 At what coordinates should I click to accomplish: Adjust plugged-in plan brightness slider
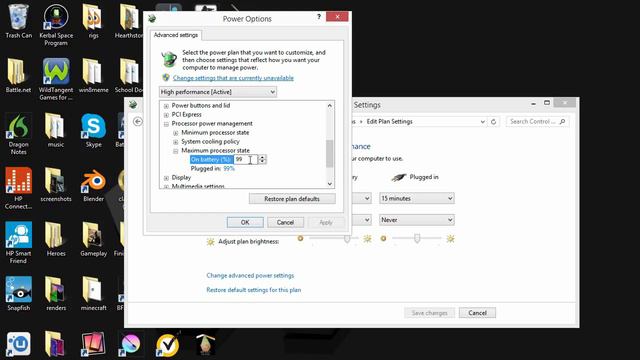[x=417, y=238]
